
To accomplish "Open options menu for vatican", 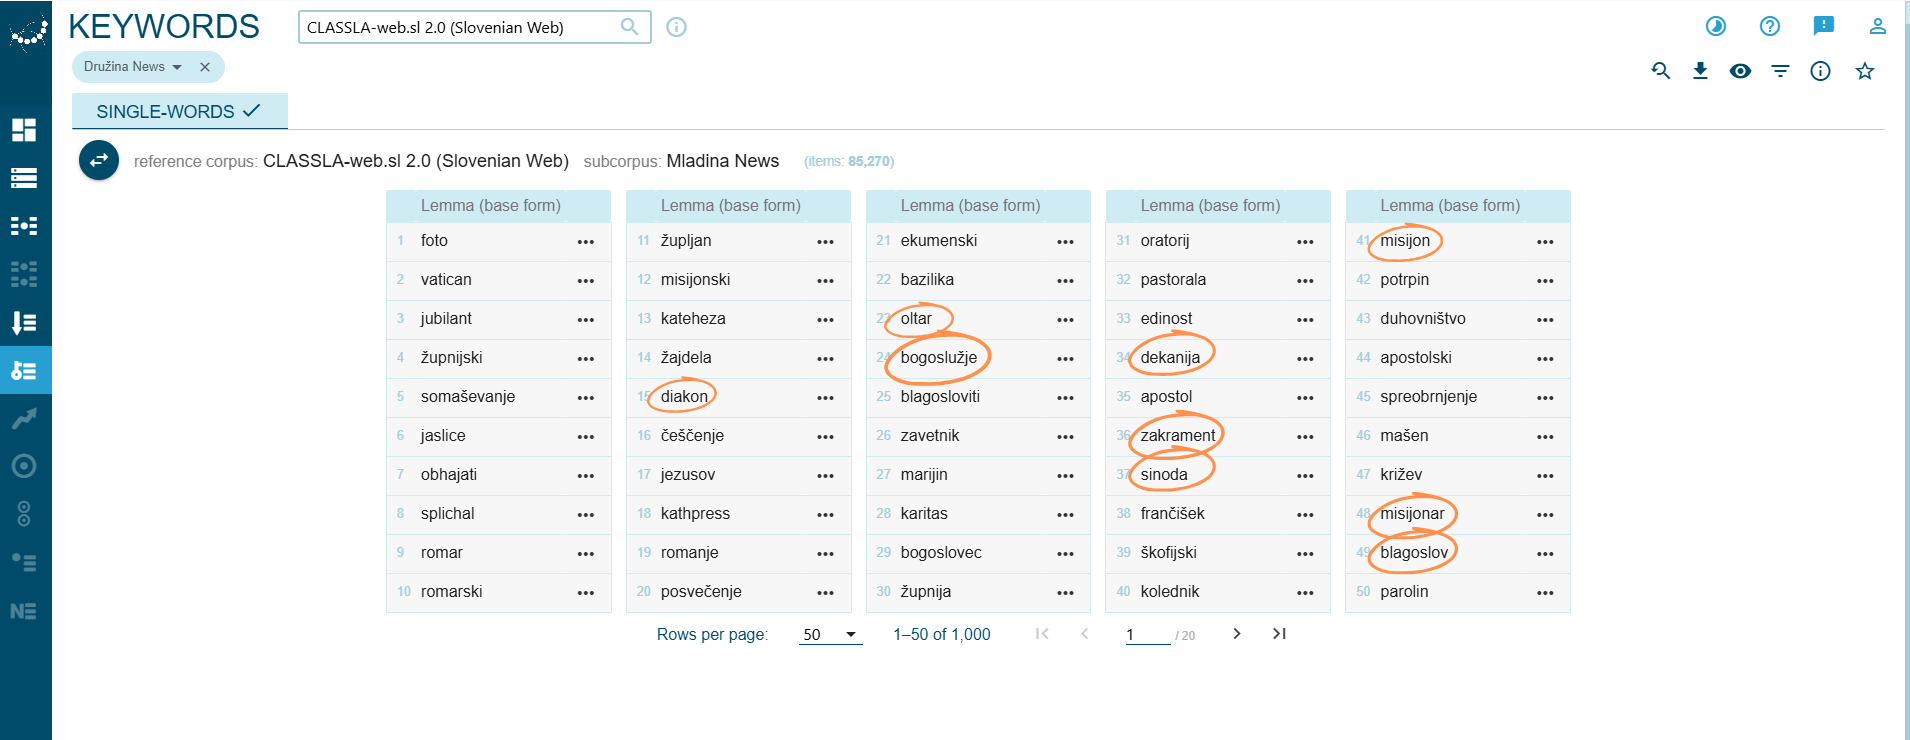I will 586,280.
